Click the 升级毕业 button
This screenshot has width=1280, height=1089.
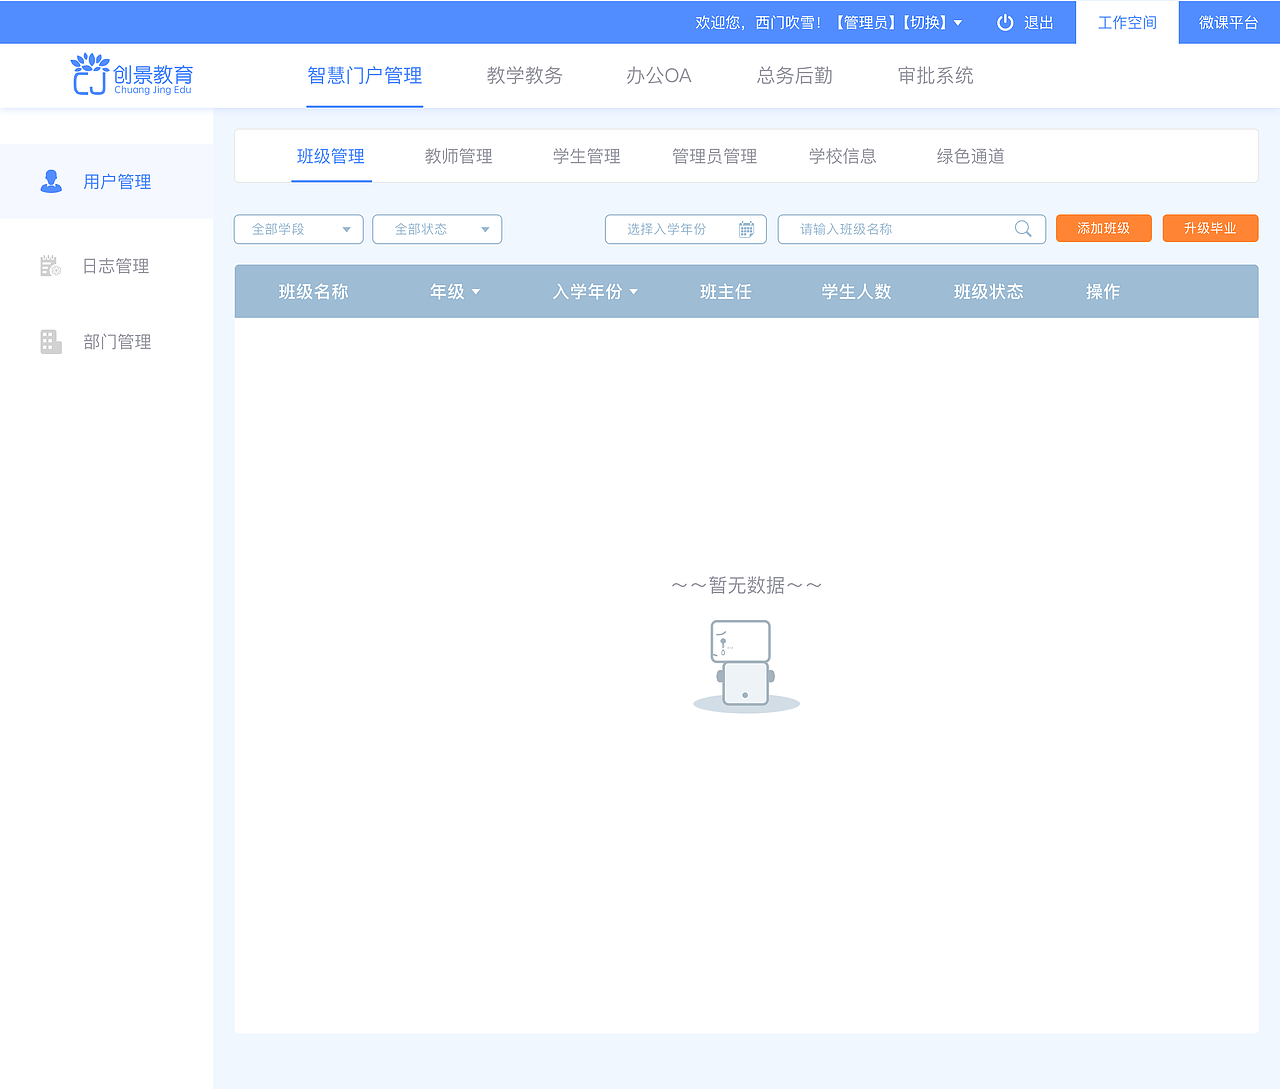pos(1210,228)
